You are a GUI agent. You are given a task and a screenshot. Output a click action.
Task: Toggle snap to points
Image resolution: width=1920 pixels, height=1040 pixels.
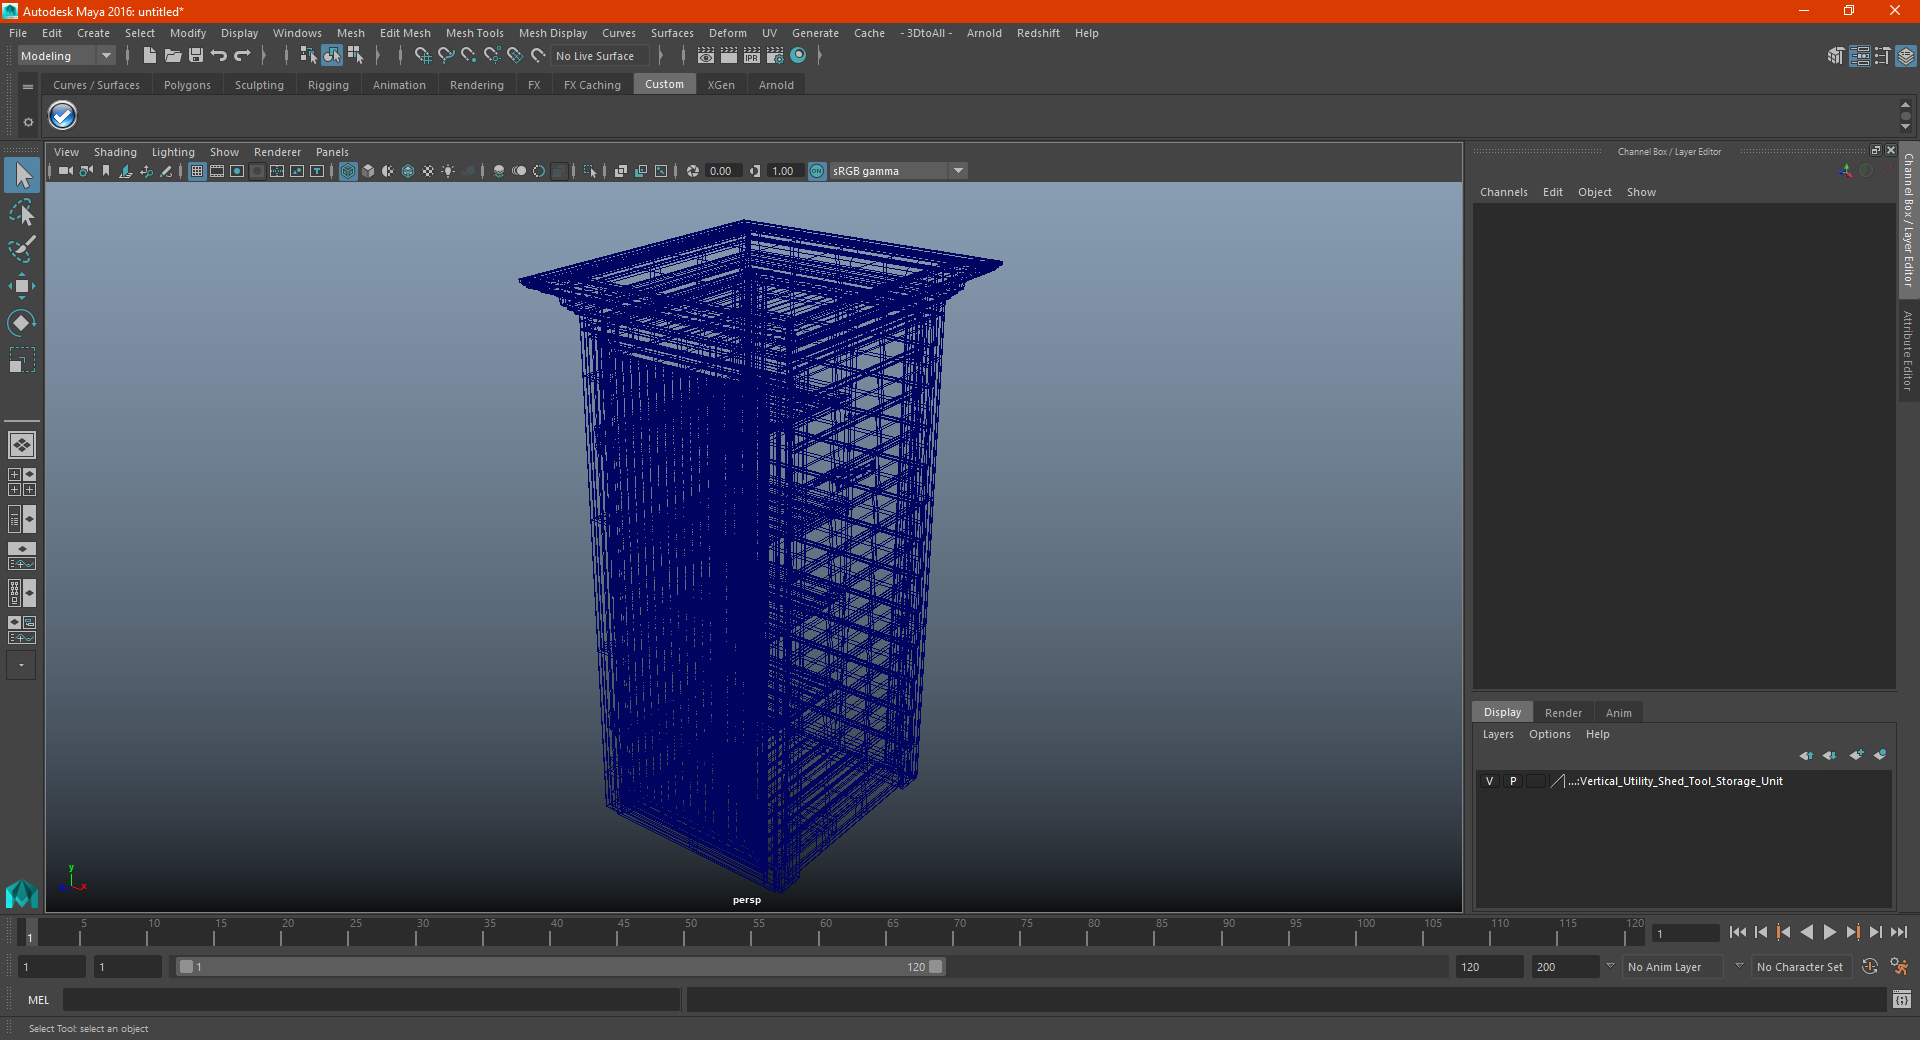(469, 56)
